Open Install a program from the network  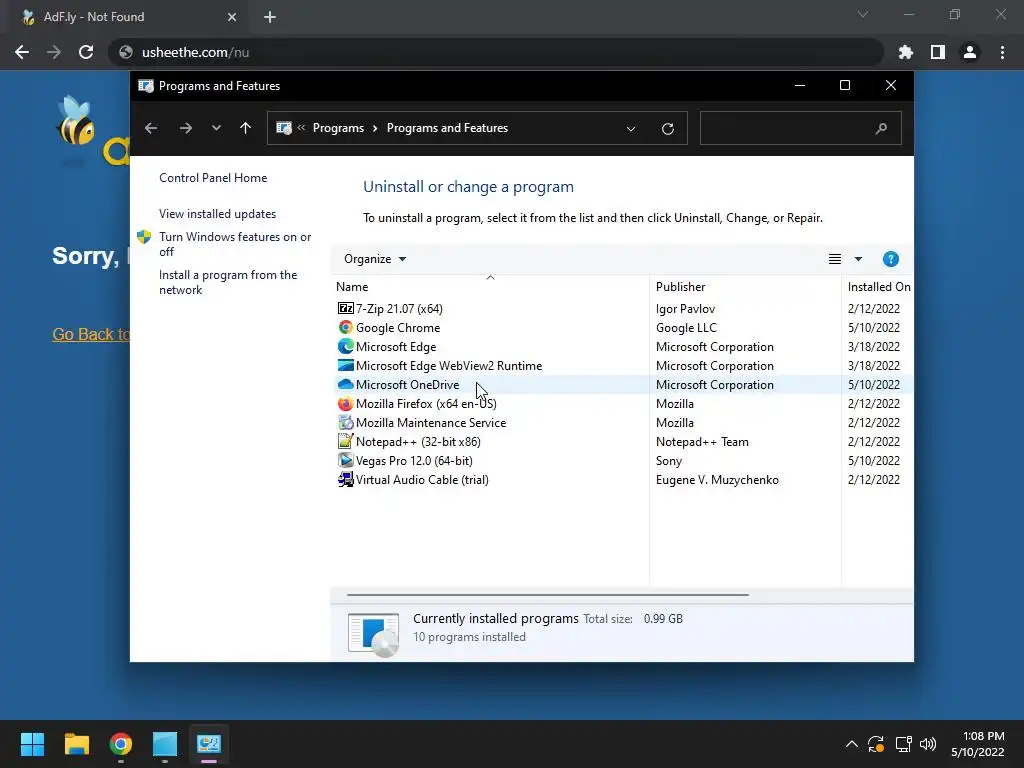[228, 282]
